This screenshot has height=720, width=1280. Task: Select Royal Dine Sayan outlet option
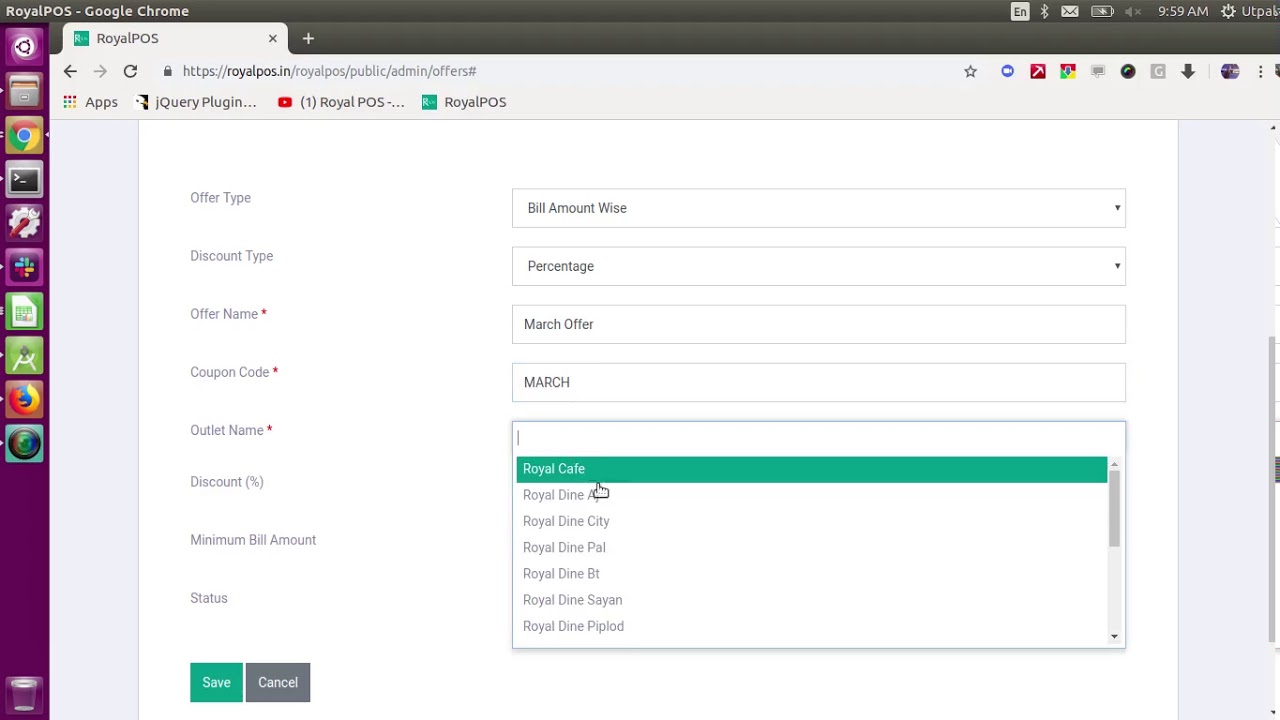(812, 600)
